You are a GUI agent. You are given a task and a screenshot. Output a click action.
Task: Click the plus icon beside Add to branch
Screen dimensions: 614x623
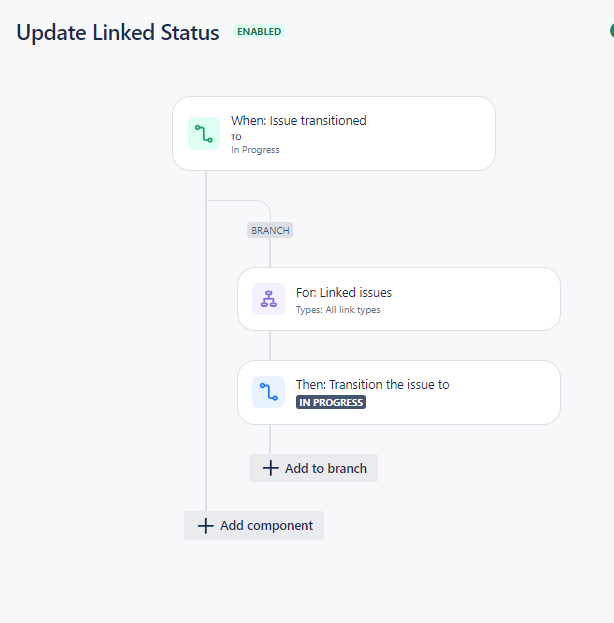[x=271, y=468]
